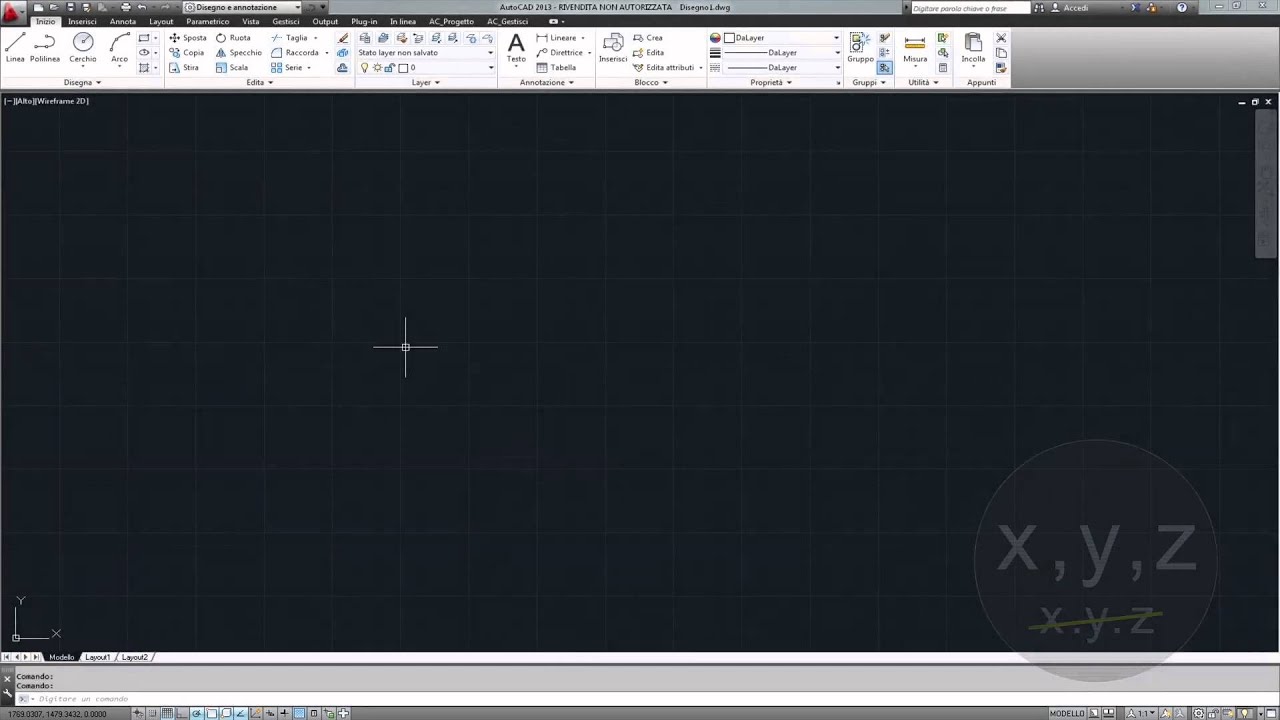Image resolution: width=1280 pixels, height=720 pixels.
Task: Click the Lineare dimension tool
Action: [557, 38]
